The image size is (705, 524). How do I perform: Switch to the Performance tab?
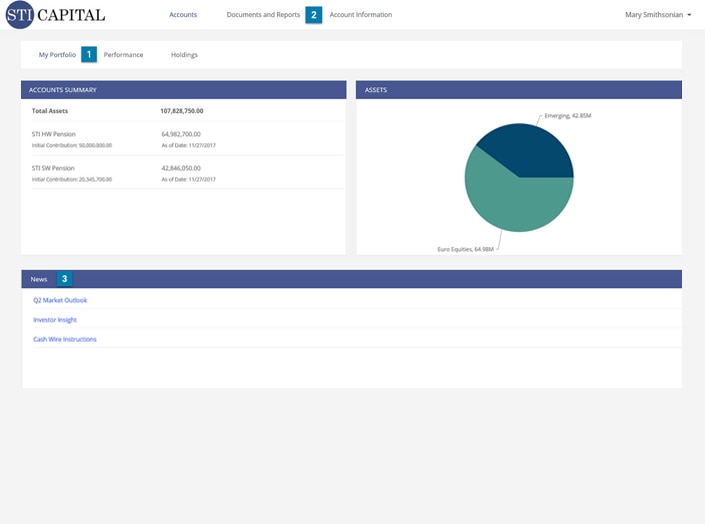(123, 54)
